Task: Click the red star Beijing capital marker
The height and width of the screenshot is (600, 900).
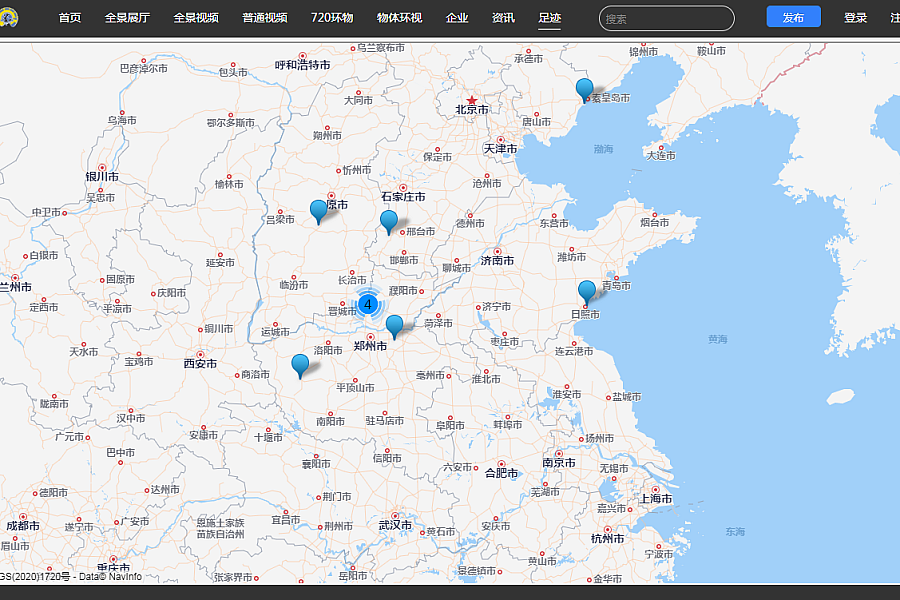Action: [x=472, y=100]
